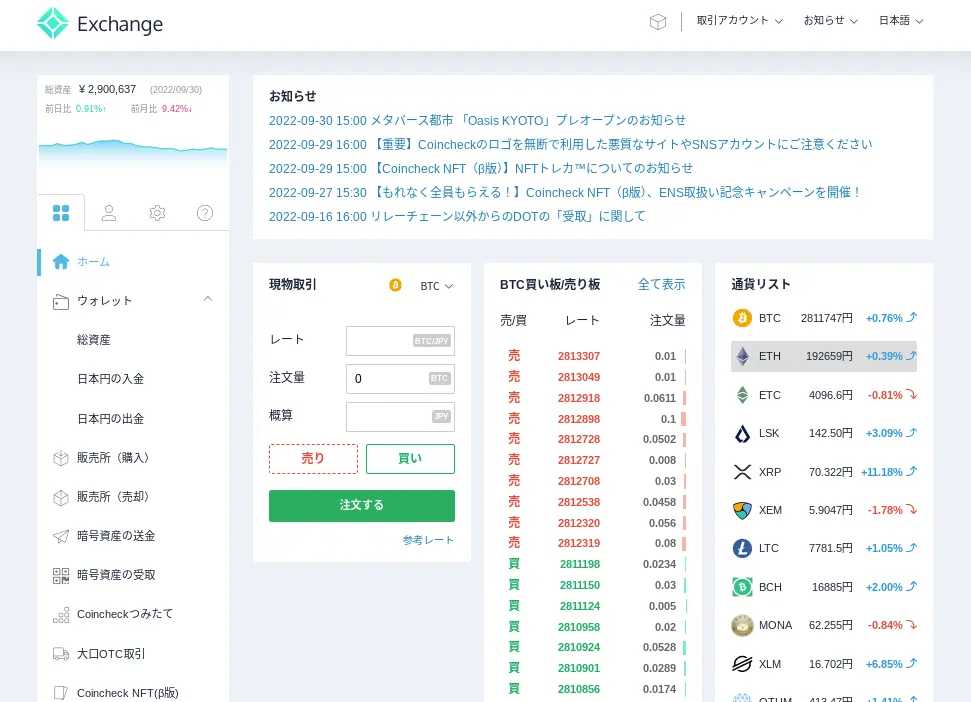The width and height of the screenshot is (971, 702).
Task: Click the レート input field
Action: point(400,341)
